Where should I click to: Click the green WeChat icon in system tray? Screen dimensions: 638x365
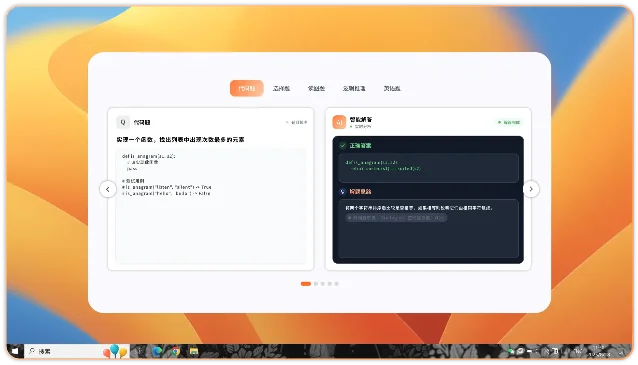(x=511, y=351)
